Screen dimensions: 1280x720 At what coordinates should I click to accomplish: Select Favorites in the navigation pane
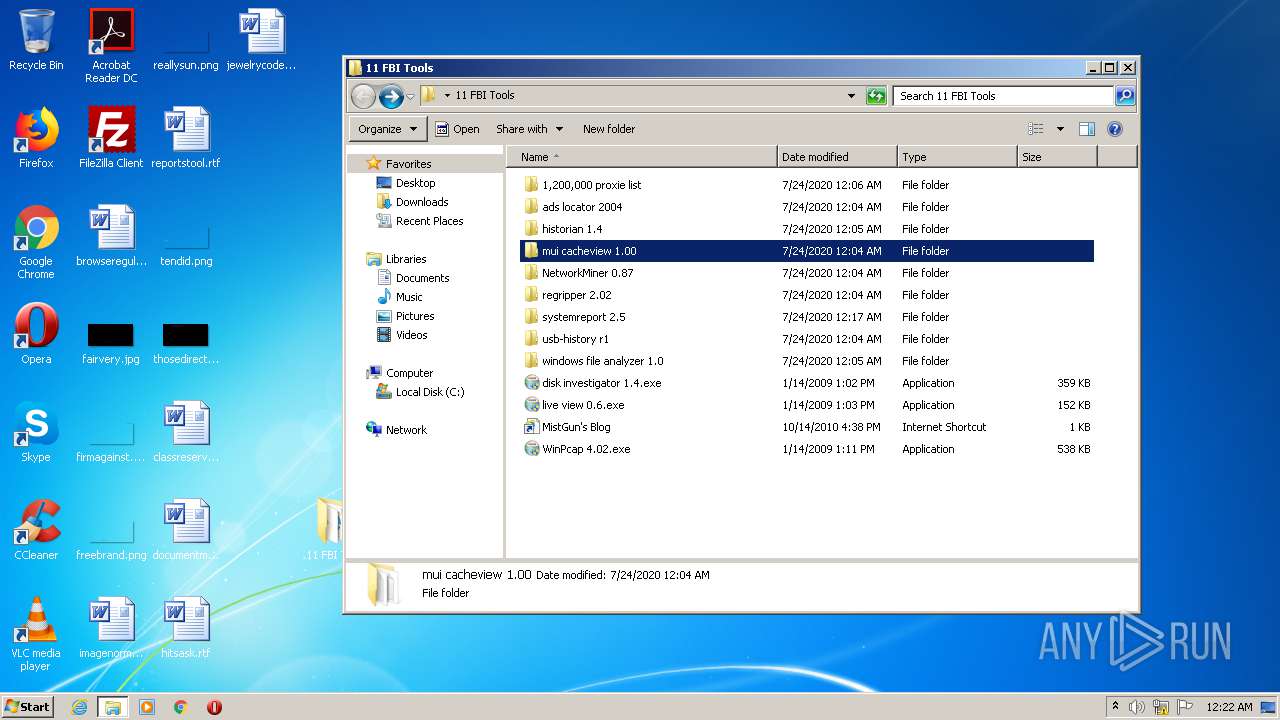click(x=408, y=164)
